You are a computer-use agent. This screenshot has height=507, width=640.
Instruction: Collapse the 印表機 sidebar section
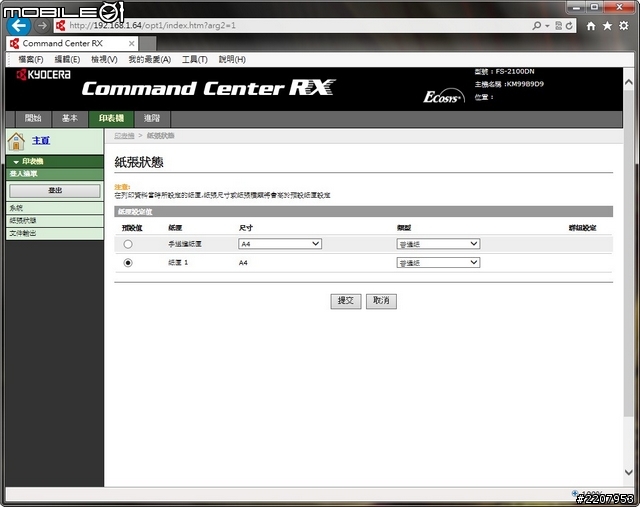coord(54,162)
